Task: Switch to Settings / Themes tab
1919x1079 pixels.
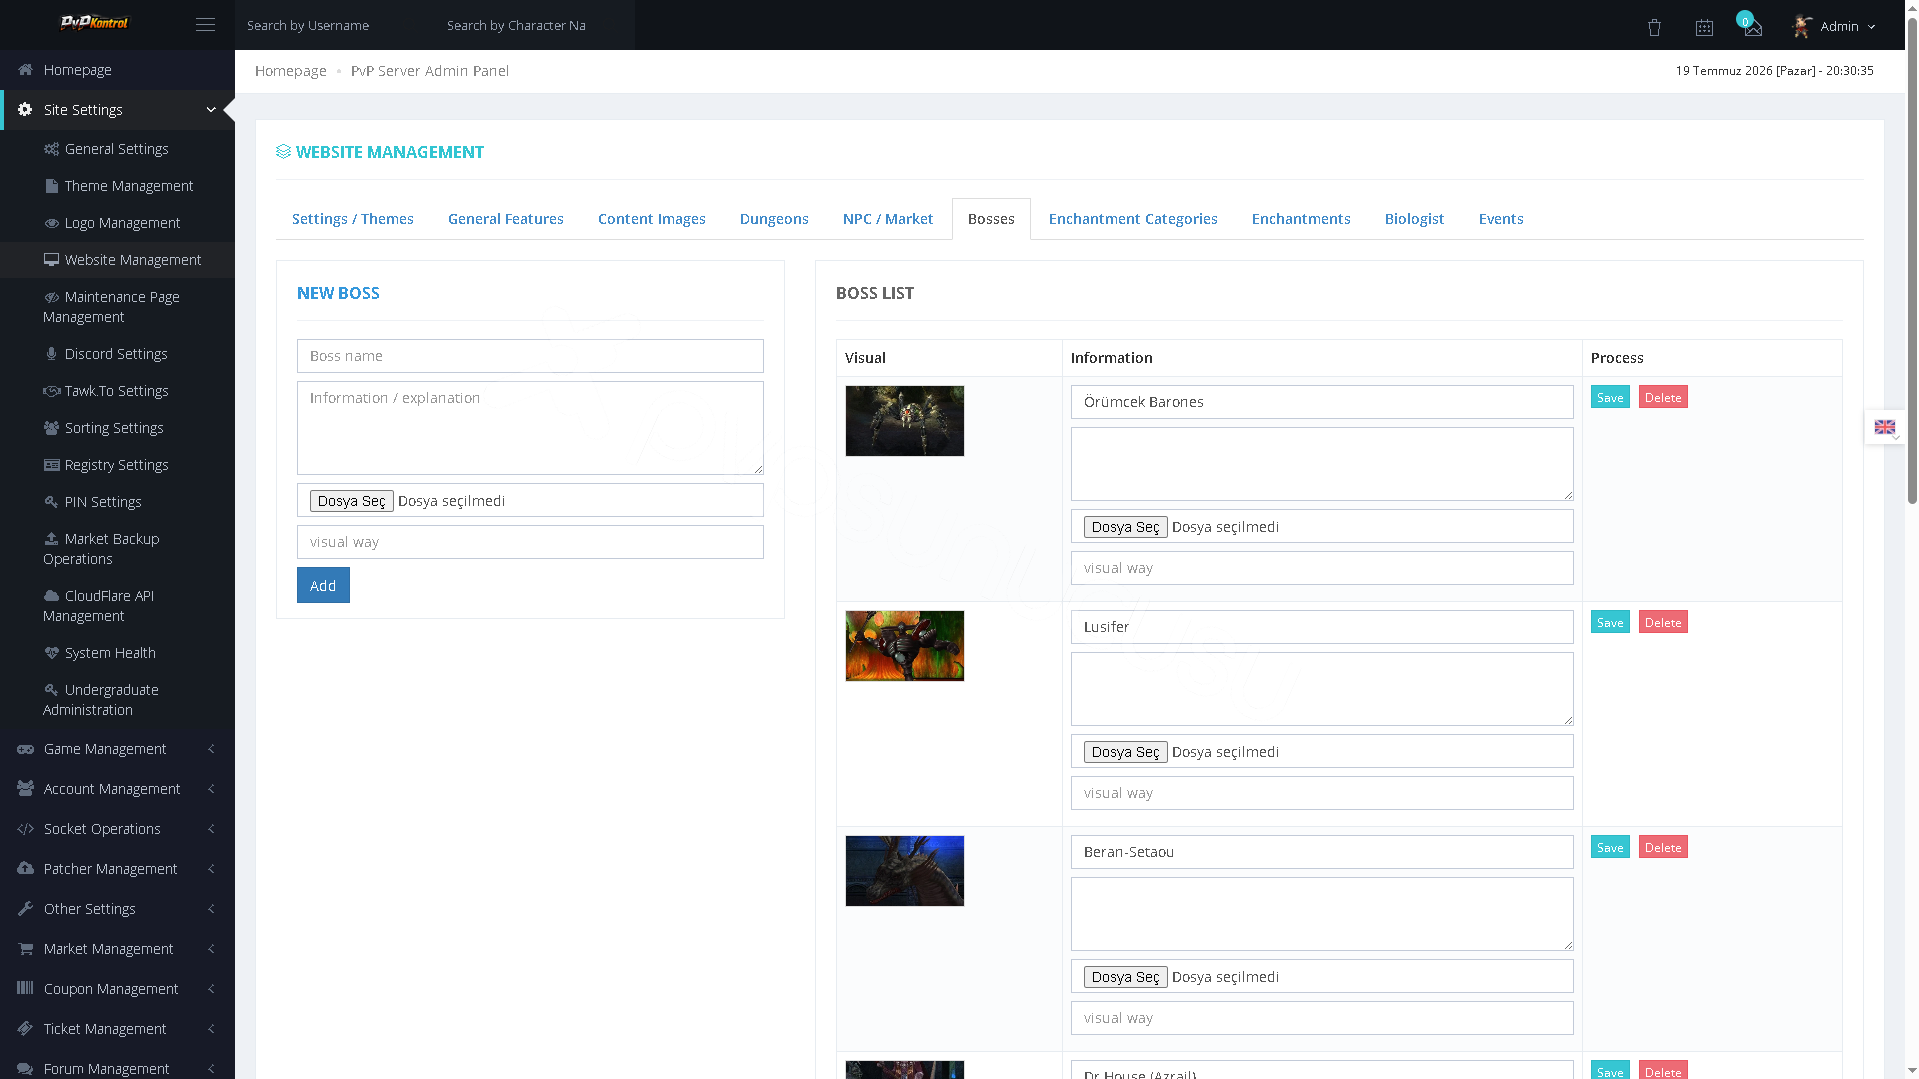Action: [353, 219]
